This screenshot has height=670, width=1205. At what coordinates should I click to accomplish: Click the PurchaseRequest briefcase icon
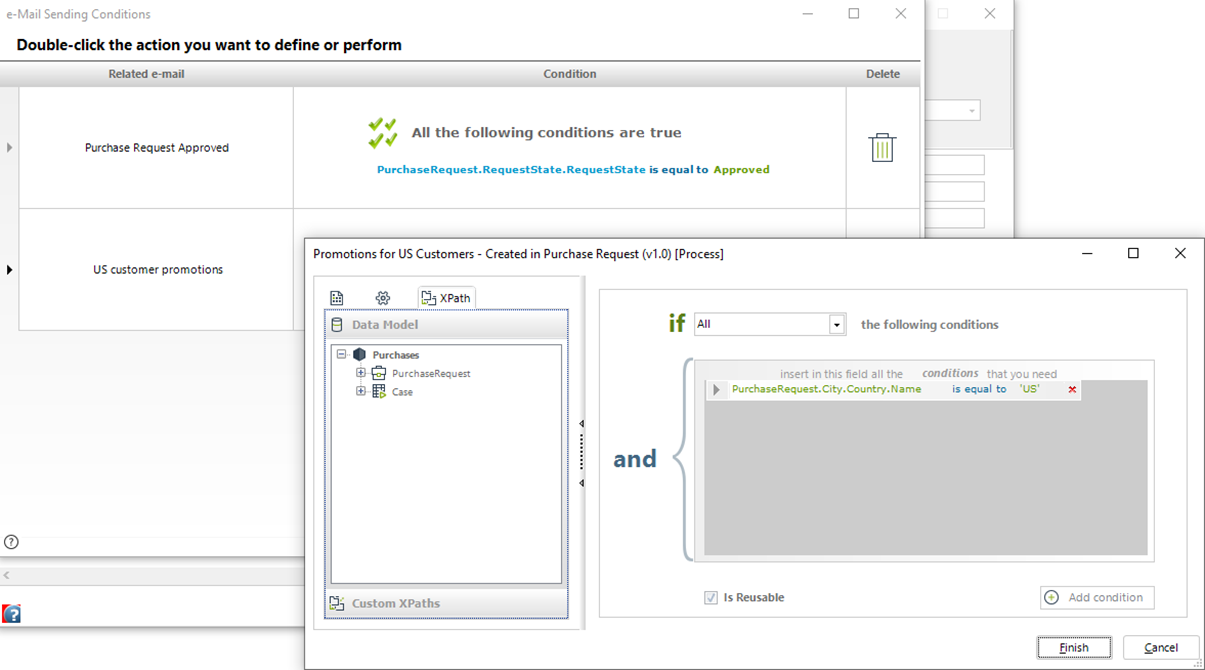379,373
